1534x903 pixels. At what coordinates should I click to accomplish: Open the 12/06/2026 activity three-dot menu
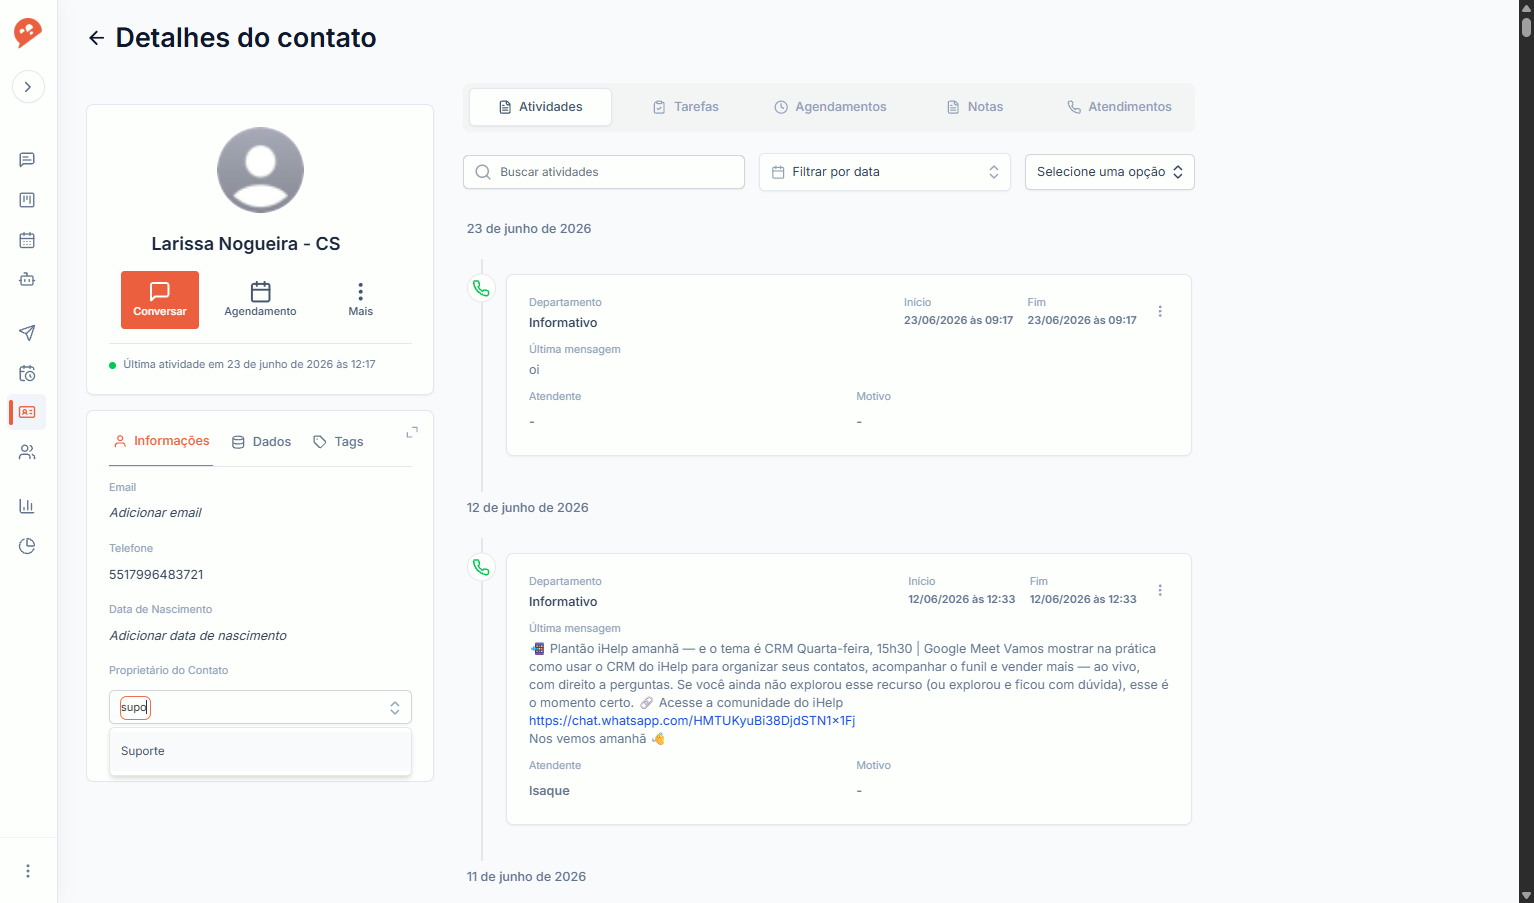[1160, 591]
